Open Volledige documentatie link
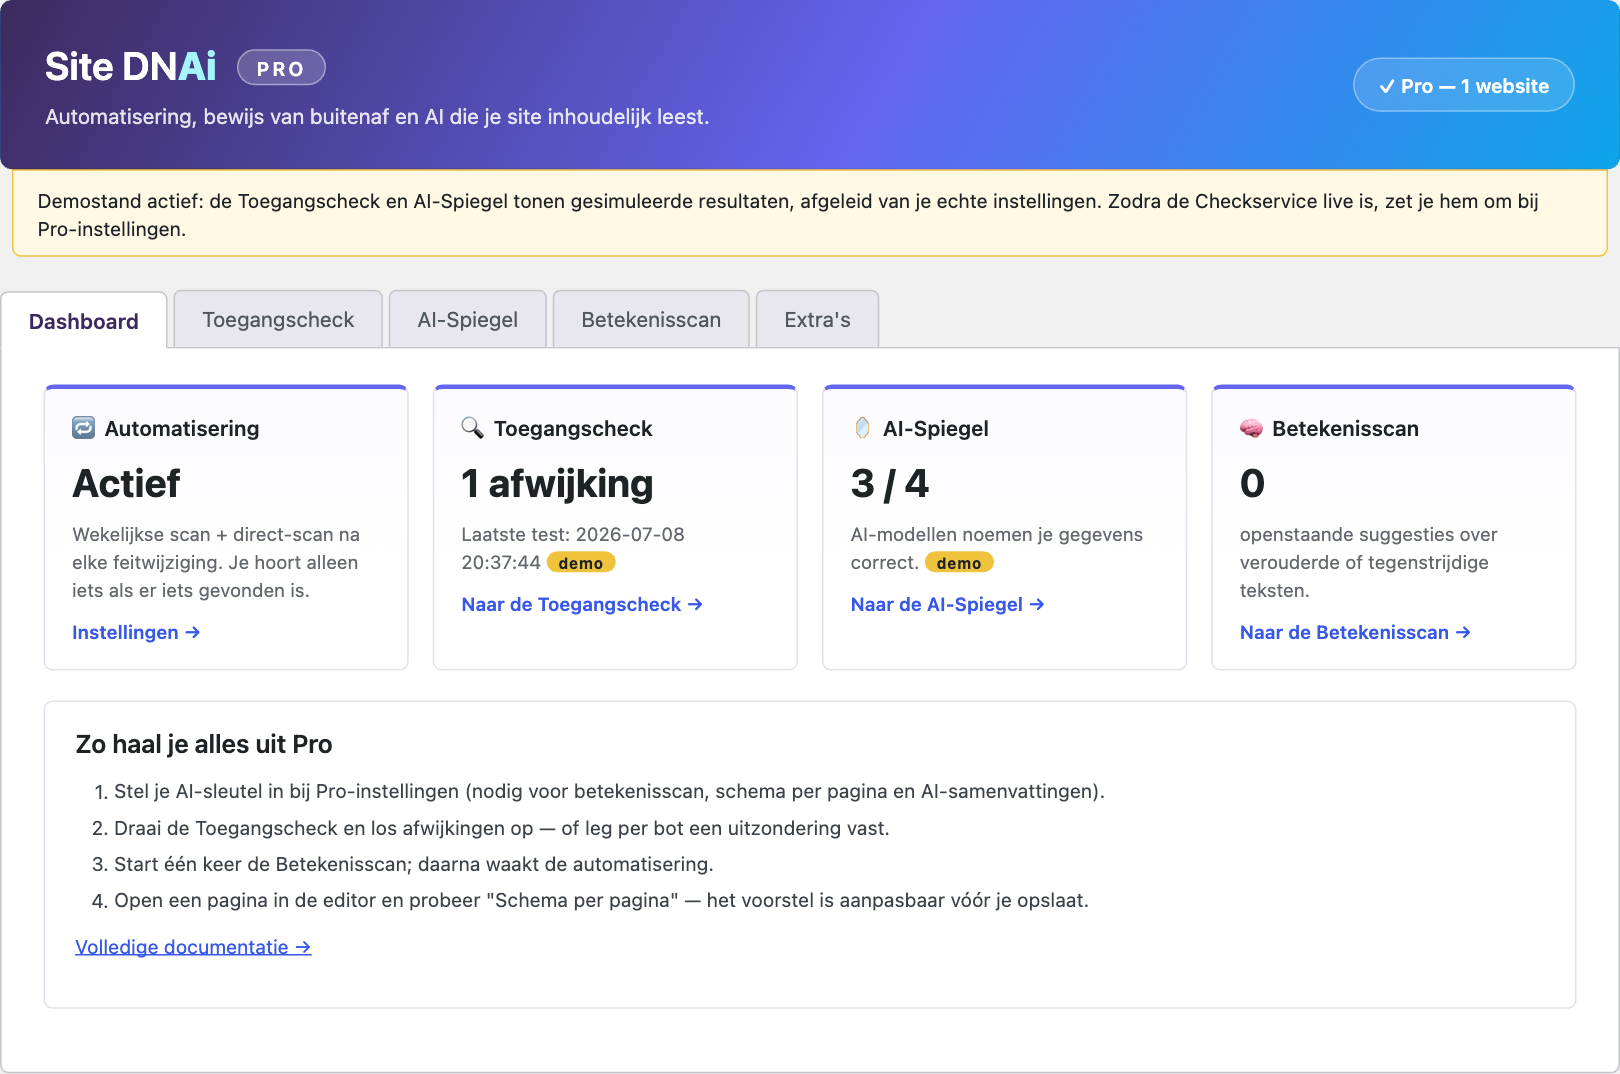The width and height of the screenshot is (1620, 1074). (x=193, y=947)
